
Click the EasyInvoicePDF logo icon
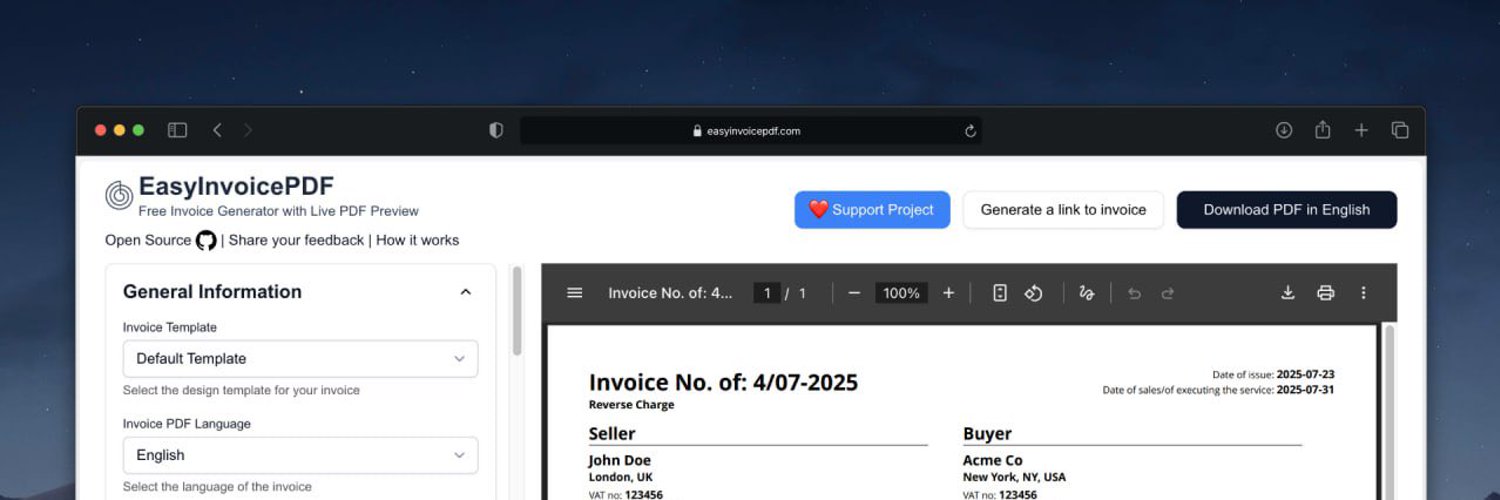pyautogui.click(x=119, y=195)
